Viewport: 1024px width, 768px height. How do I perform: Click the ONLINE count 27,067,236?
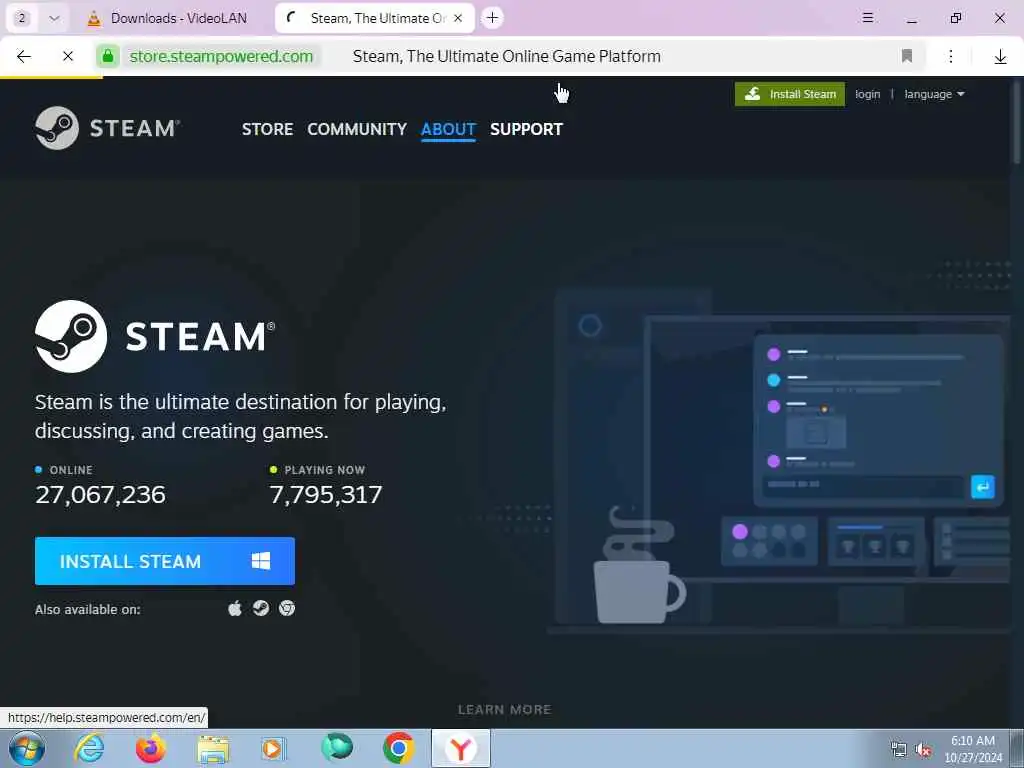click(101, 494)
